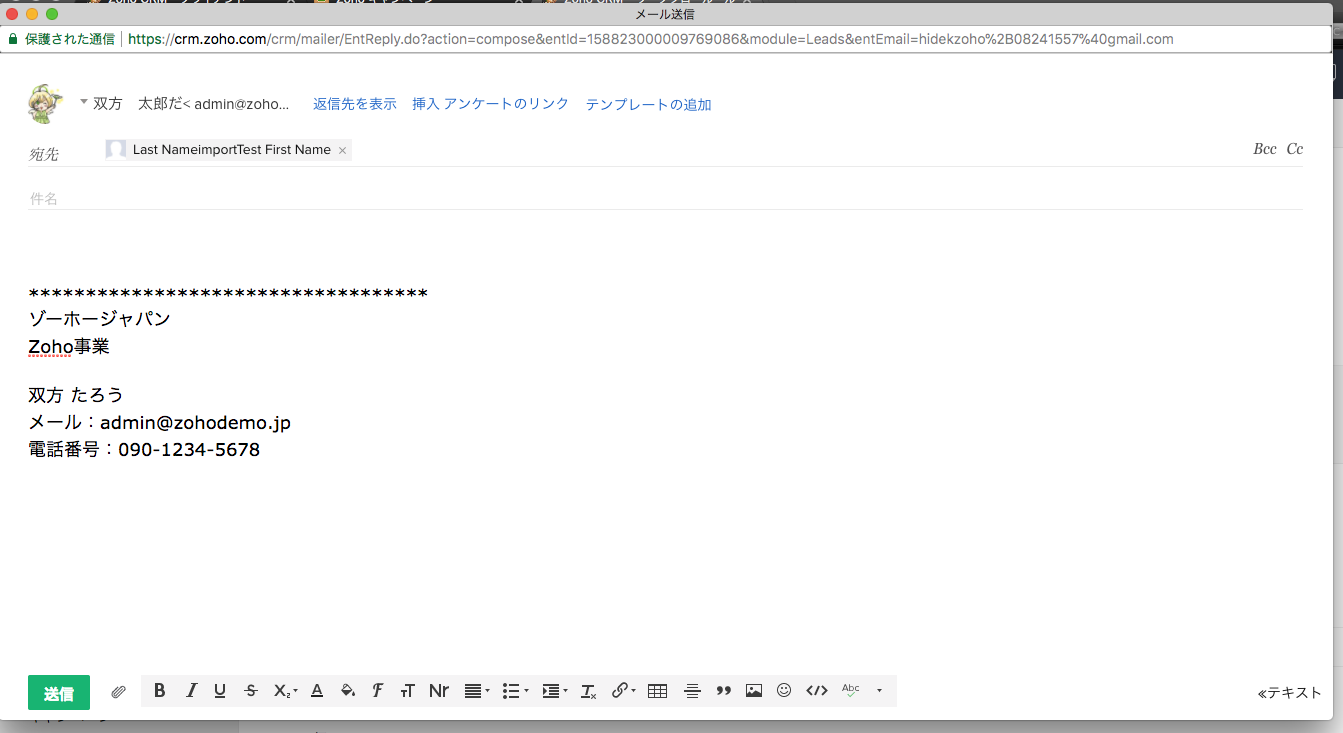1343x733 pixels.
Task: Click テンプレートの追加 link
Action: click(648, 104)
